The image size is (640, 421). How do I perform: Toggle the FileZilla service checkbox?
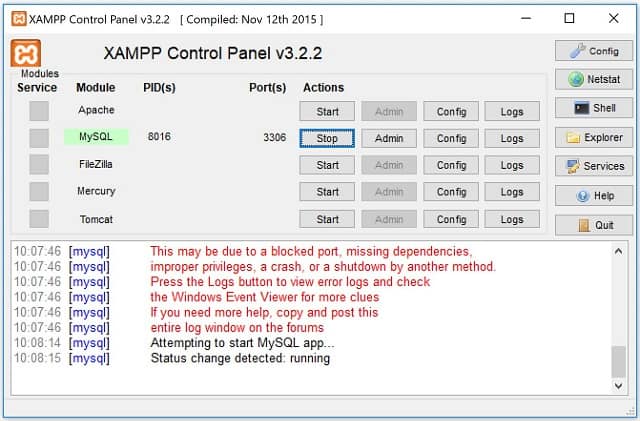point(39,165)
